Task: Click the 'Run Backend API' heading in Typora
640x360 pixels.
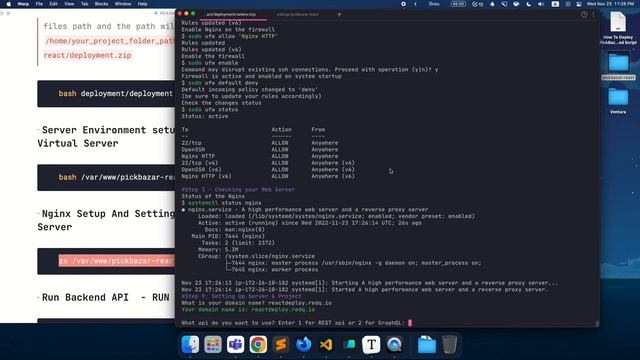Action: click(x=106, y=297)
